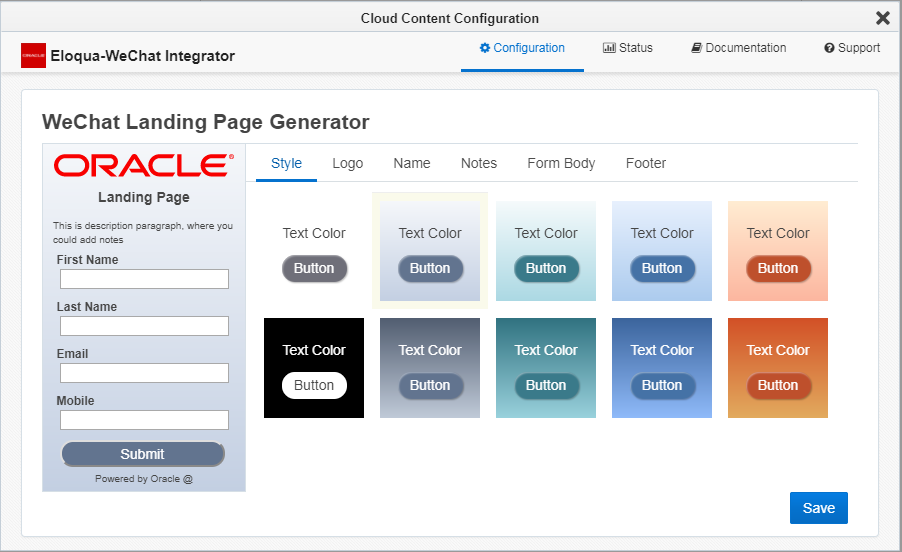Open the Support tab

point(852,48)
